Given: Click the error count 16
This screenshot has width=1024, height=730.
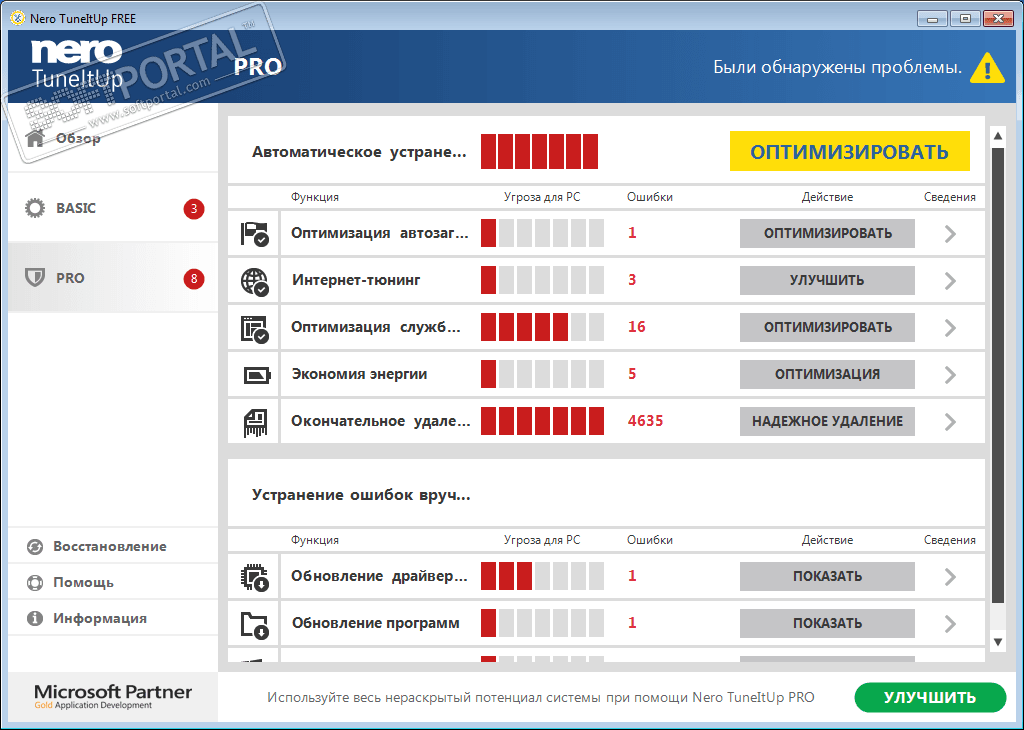Looking at the screenshot, I should [x=637, y=327].
